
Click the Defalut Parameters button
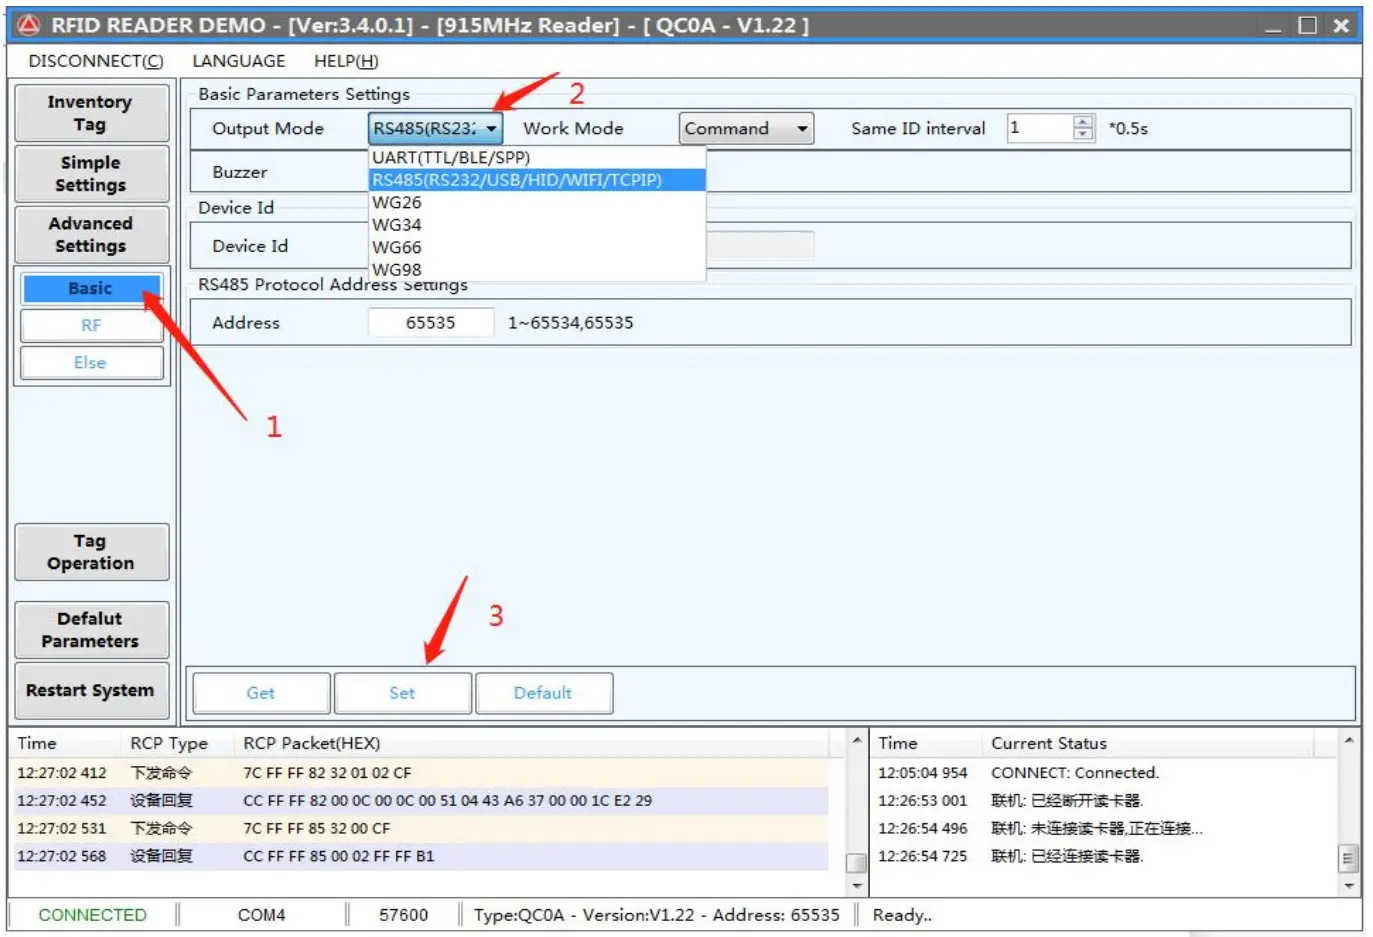click(91, 630)
